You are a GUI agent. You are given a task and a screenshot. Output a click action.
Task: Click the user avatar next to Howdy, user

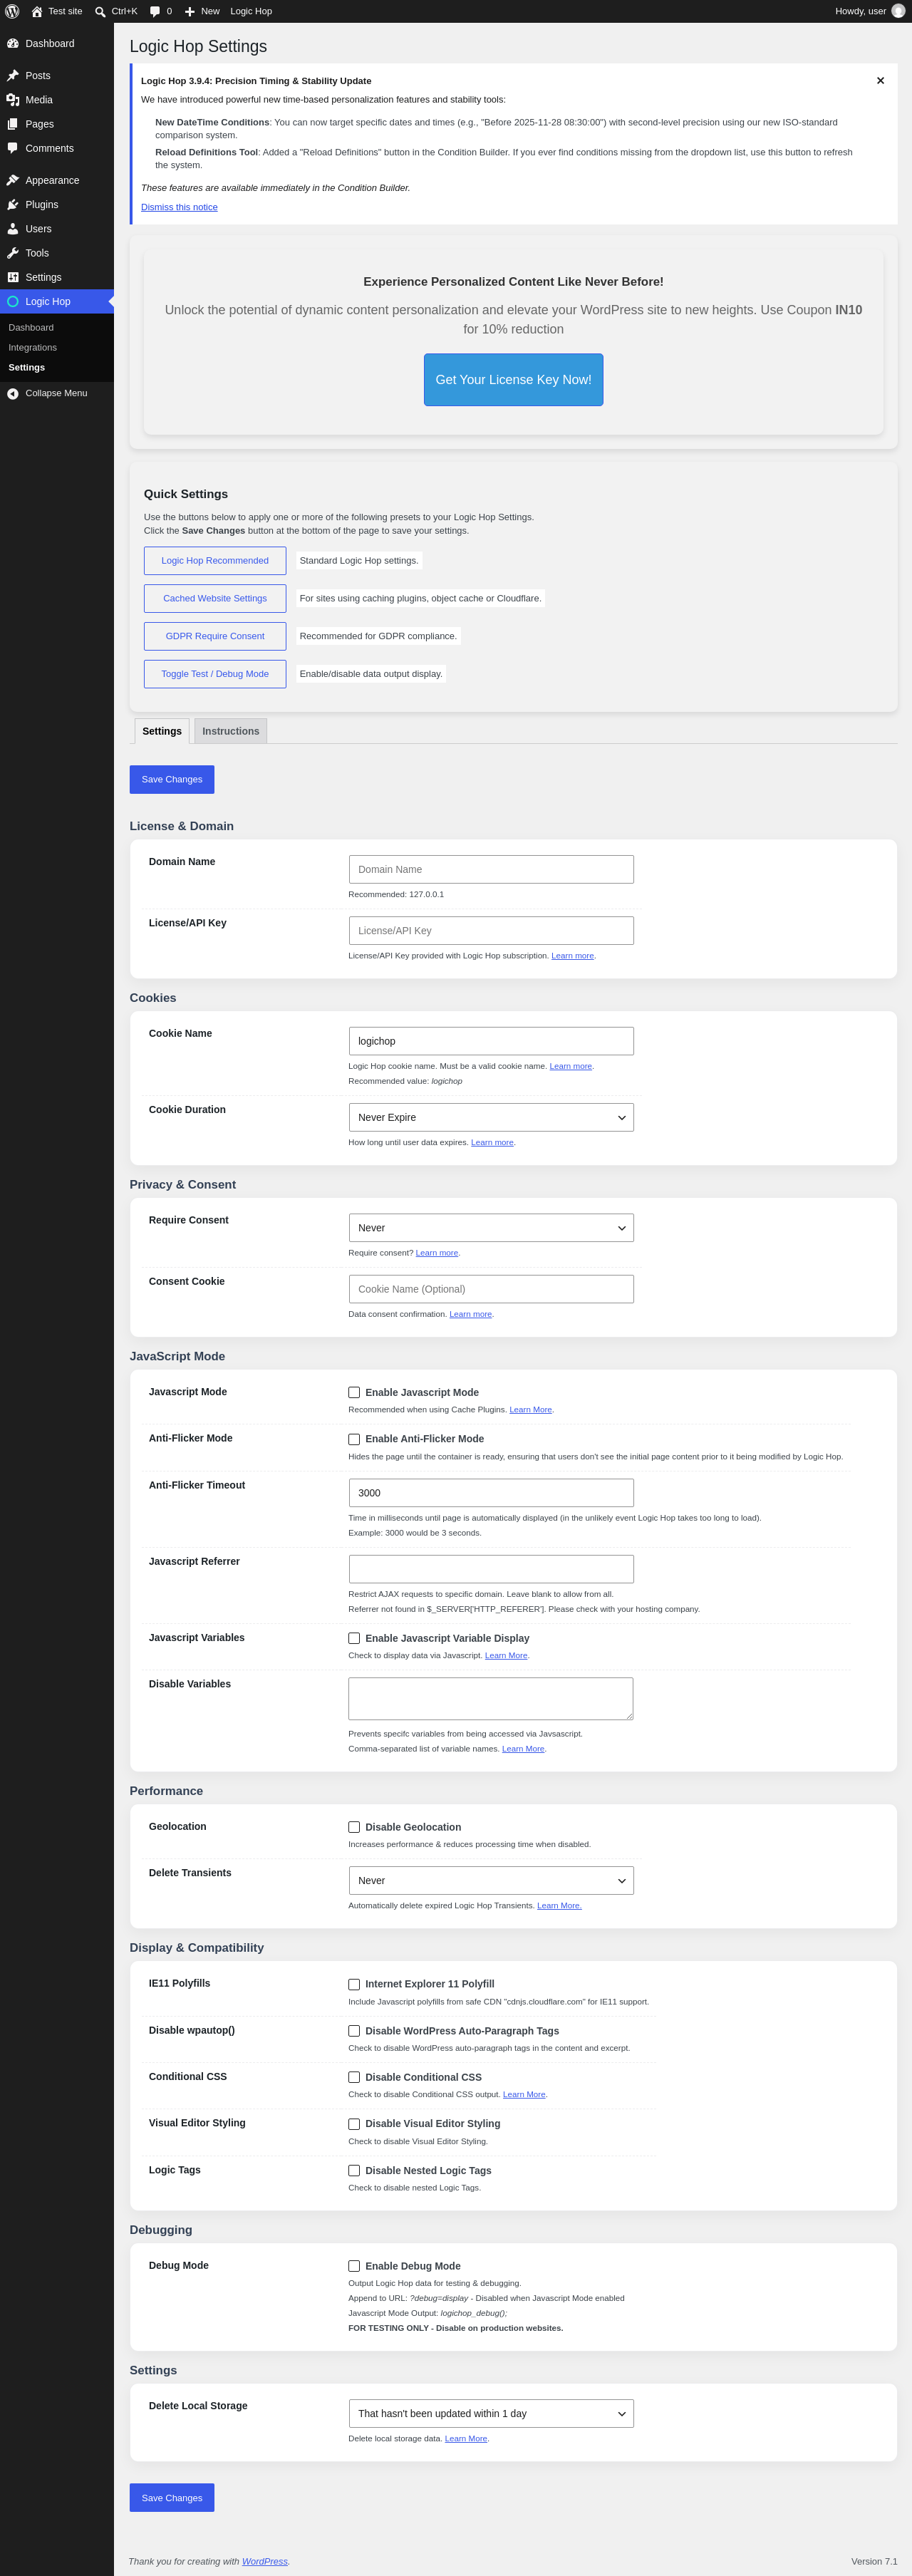point(898,11)
